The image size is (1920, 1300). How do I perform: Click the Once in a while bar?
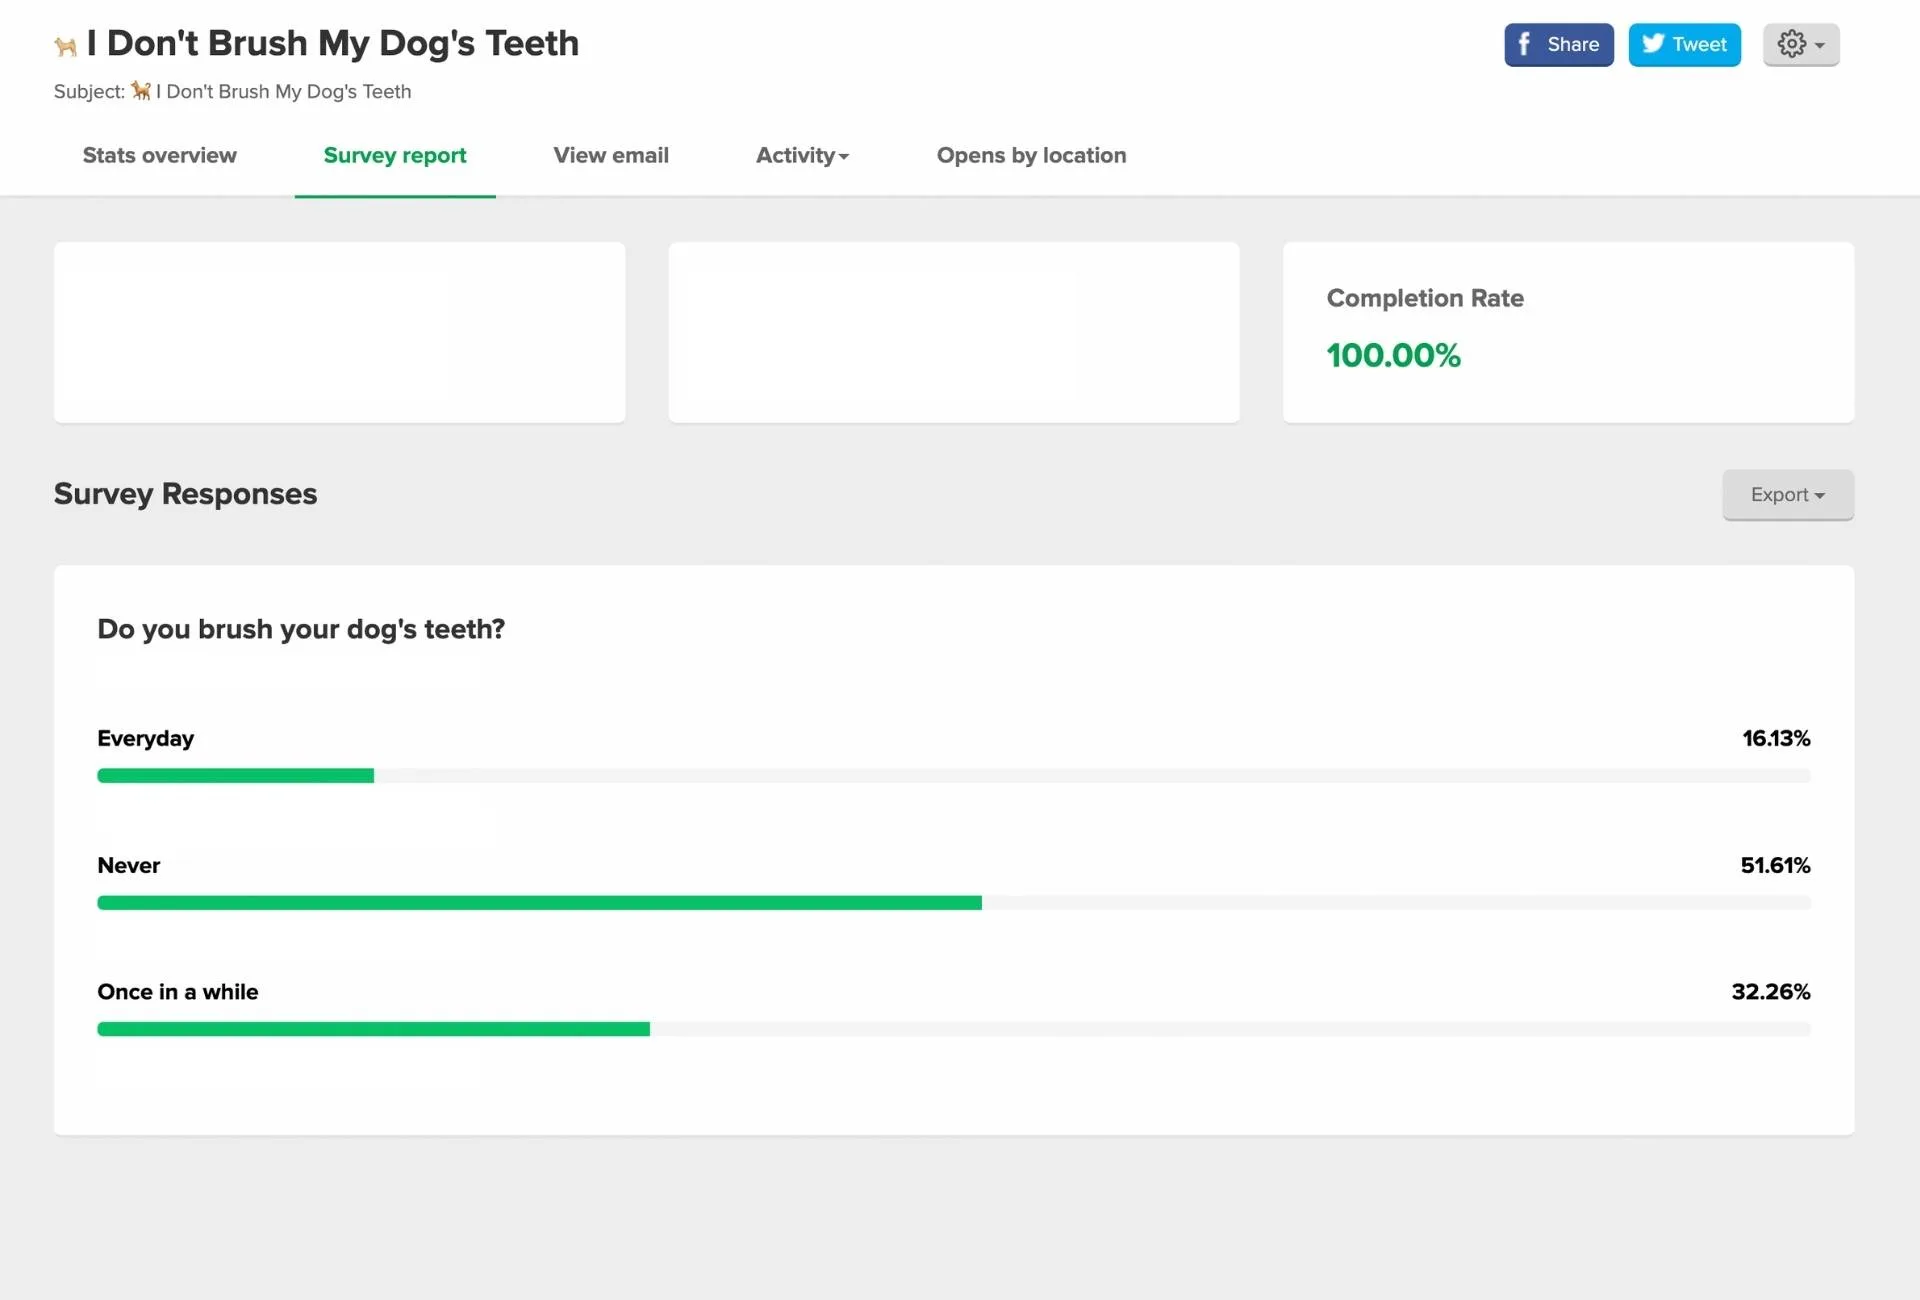pos(374,1029)
